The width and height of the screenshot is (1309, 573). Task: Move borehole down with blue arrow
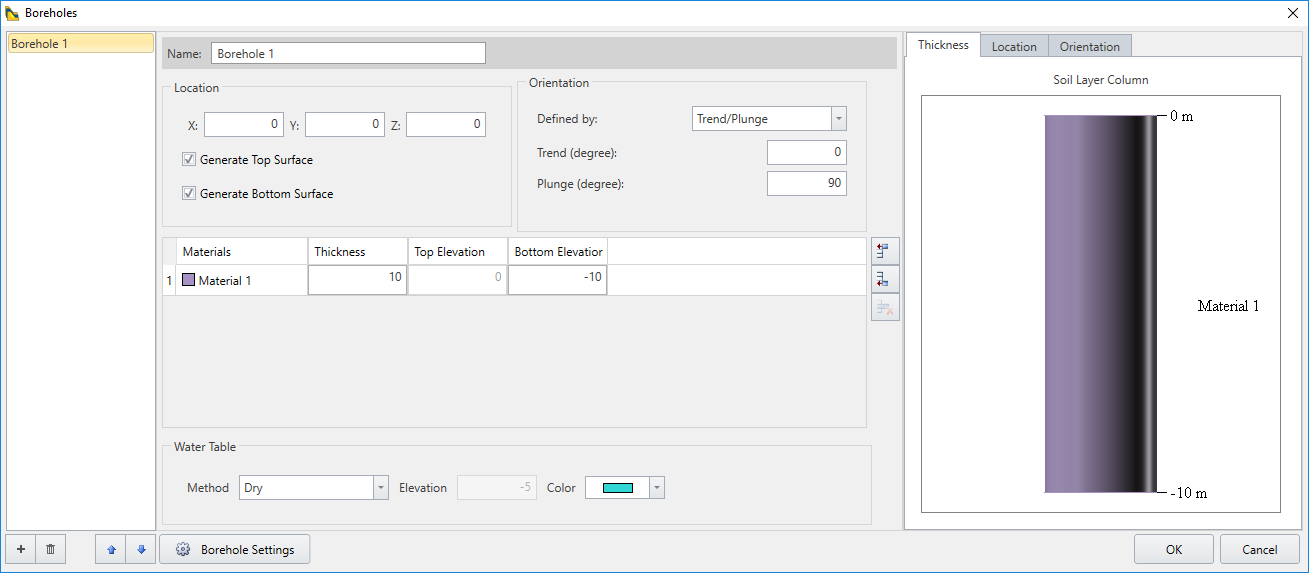(141, 549)
